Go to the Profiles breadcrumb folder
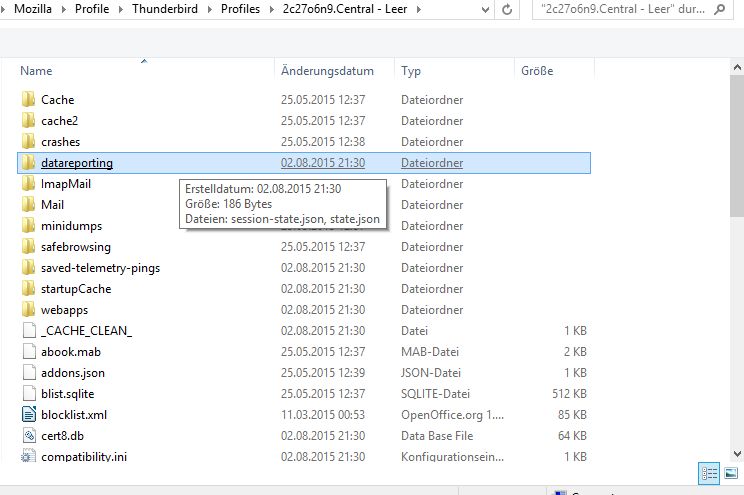Image resolution: width=744 pixels, height=495 pixels. pos(240,9)
